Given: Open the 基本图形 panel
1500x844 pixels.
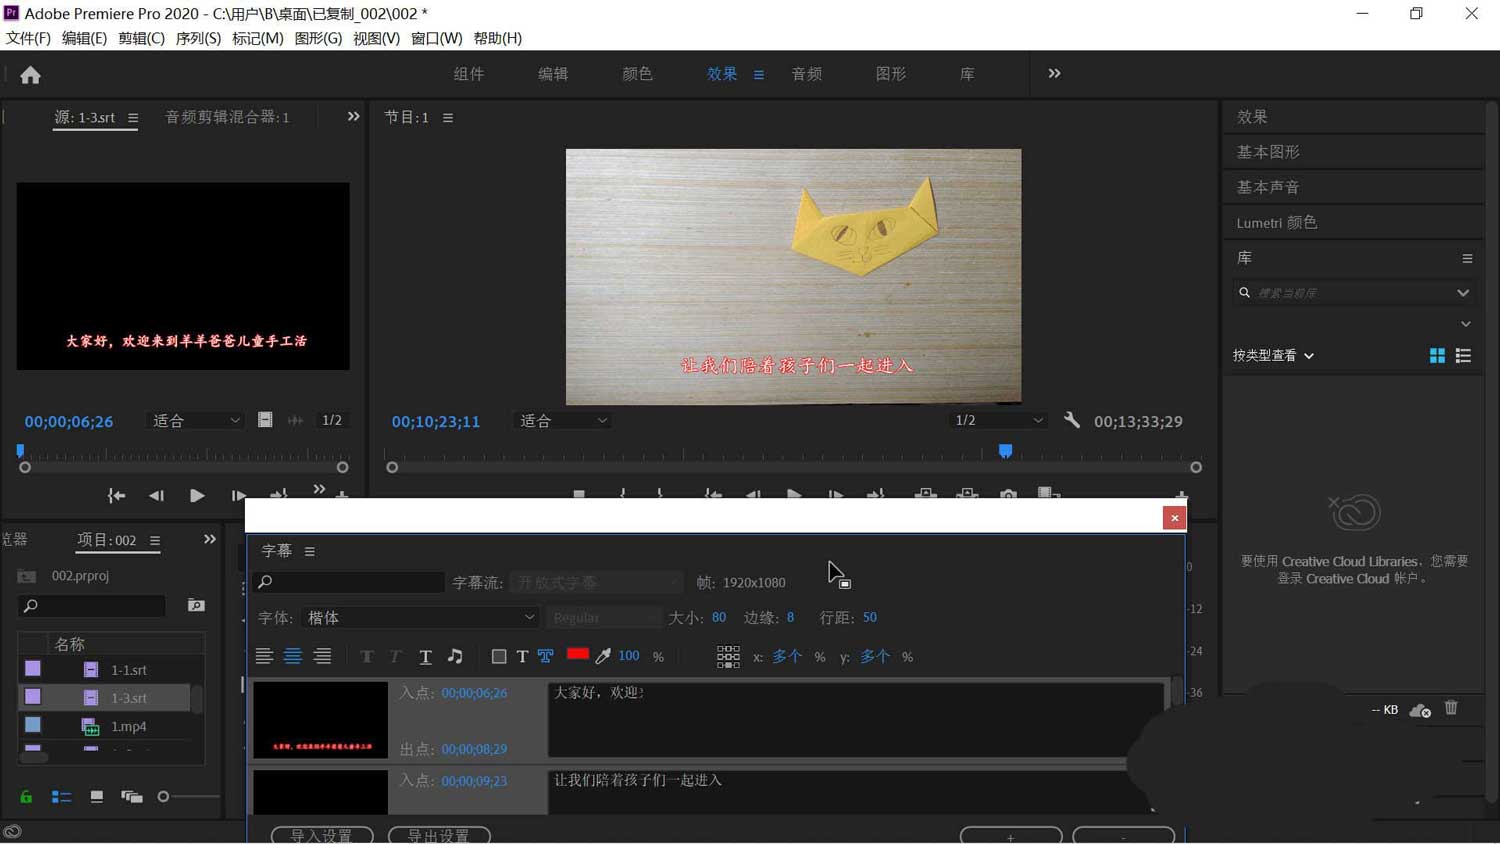Looking at the screenshot, I should 1268,152.
